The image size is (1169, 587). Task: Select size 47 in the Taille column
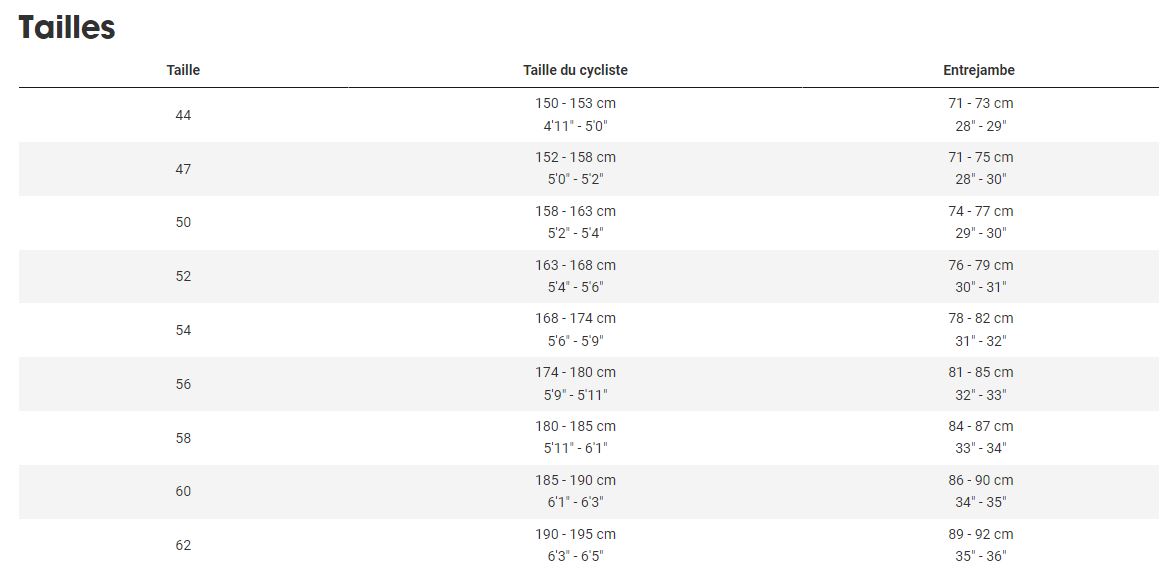click(x=183, y=169)
